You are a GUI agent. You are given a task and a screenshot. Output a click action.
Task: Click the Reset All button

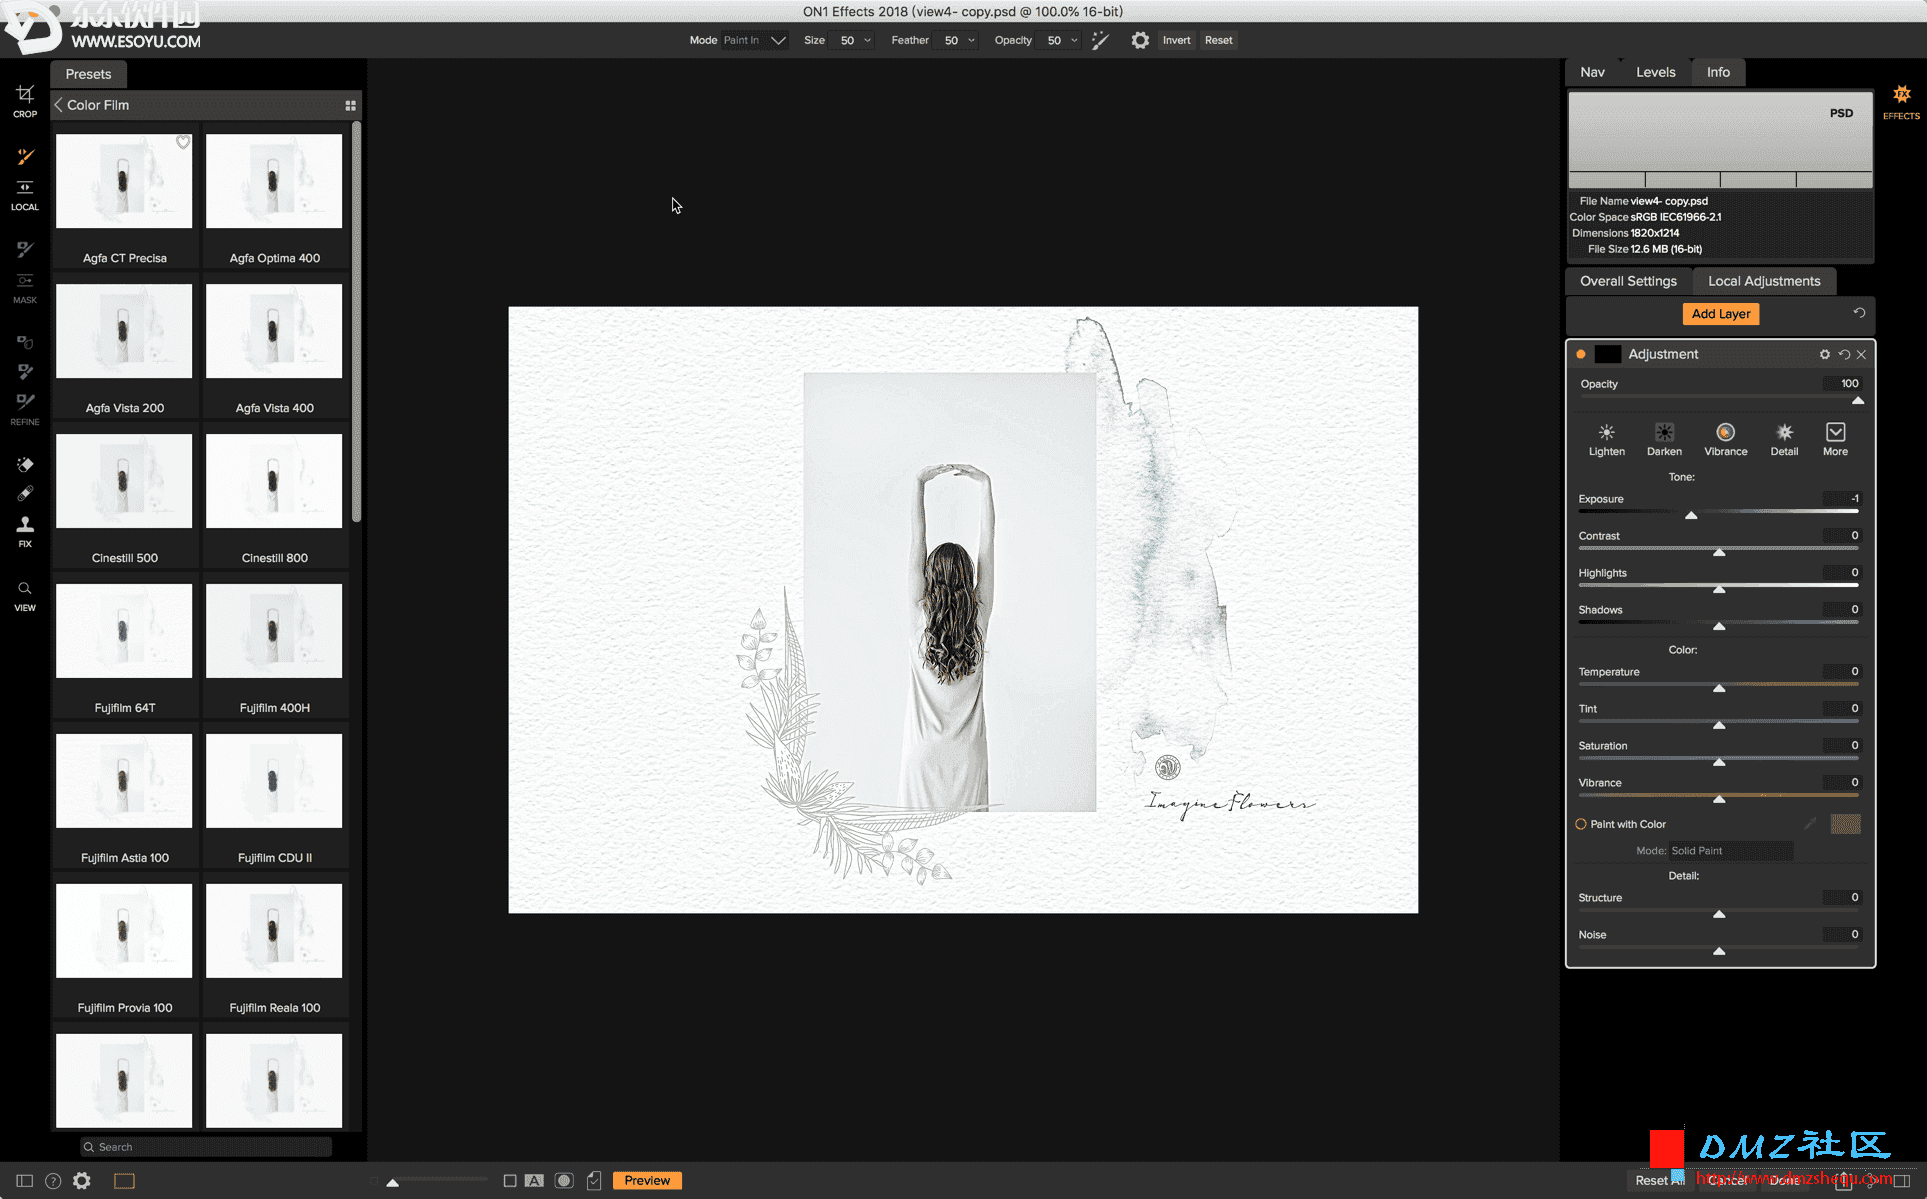coord(1659,1180)
